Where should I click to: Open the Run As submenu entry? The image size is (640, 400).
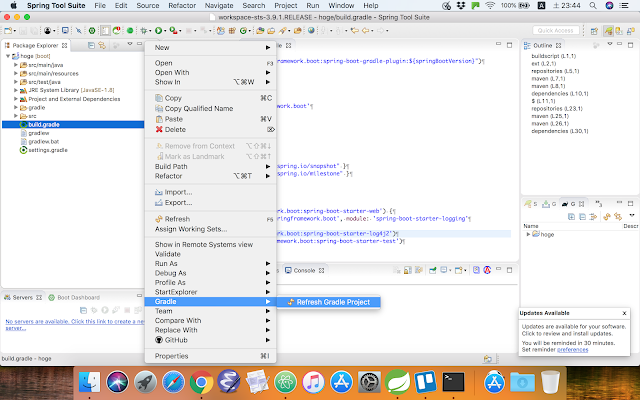pyautogui.click(x=210, y=264)
